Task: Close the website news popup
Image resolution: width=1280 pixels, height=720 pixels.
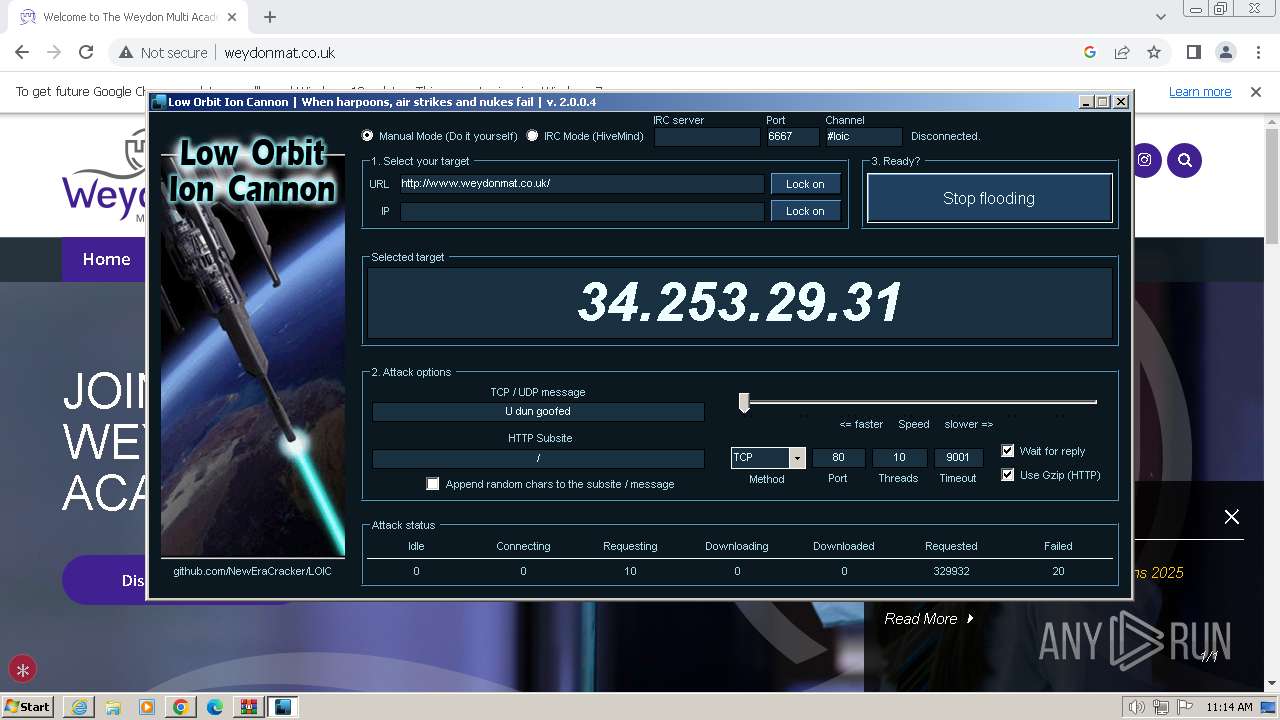Action: pyautogui.click(x=1232, y=517)
